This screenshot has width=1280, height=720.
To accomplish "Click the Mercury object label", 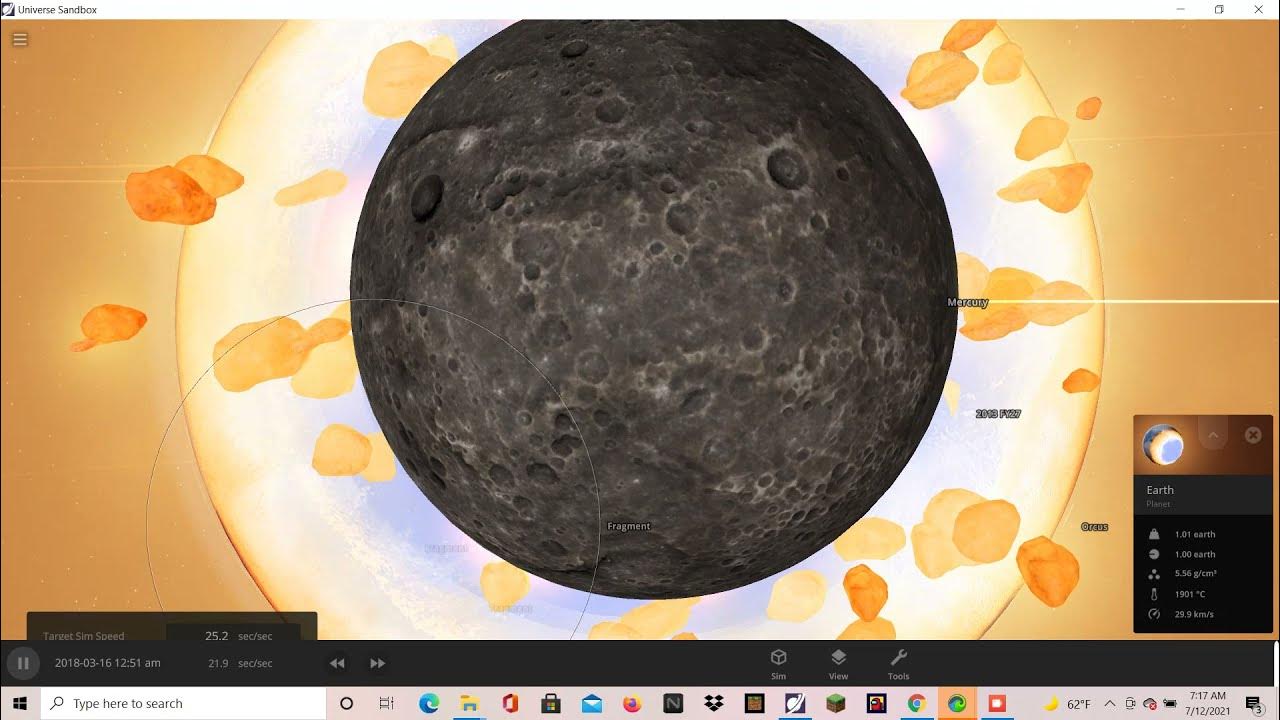I will (x=967, y=302).
